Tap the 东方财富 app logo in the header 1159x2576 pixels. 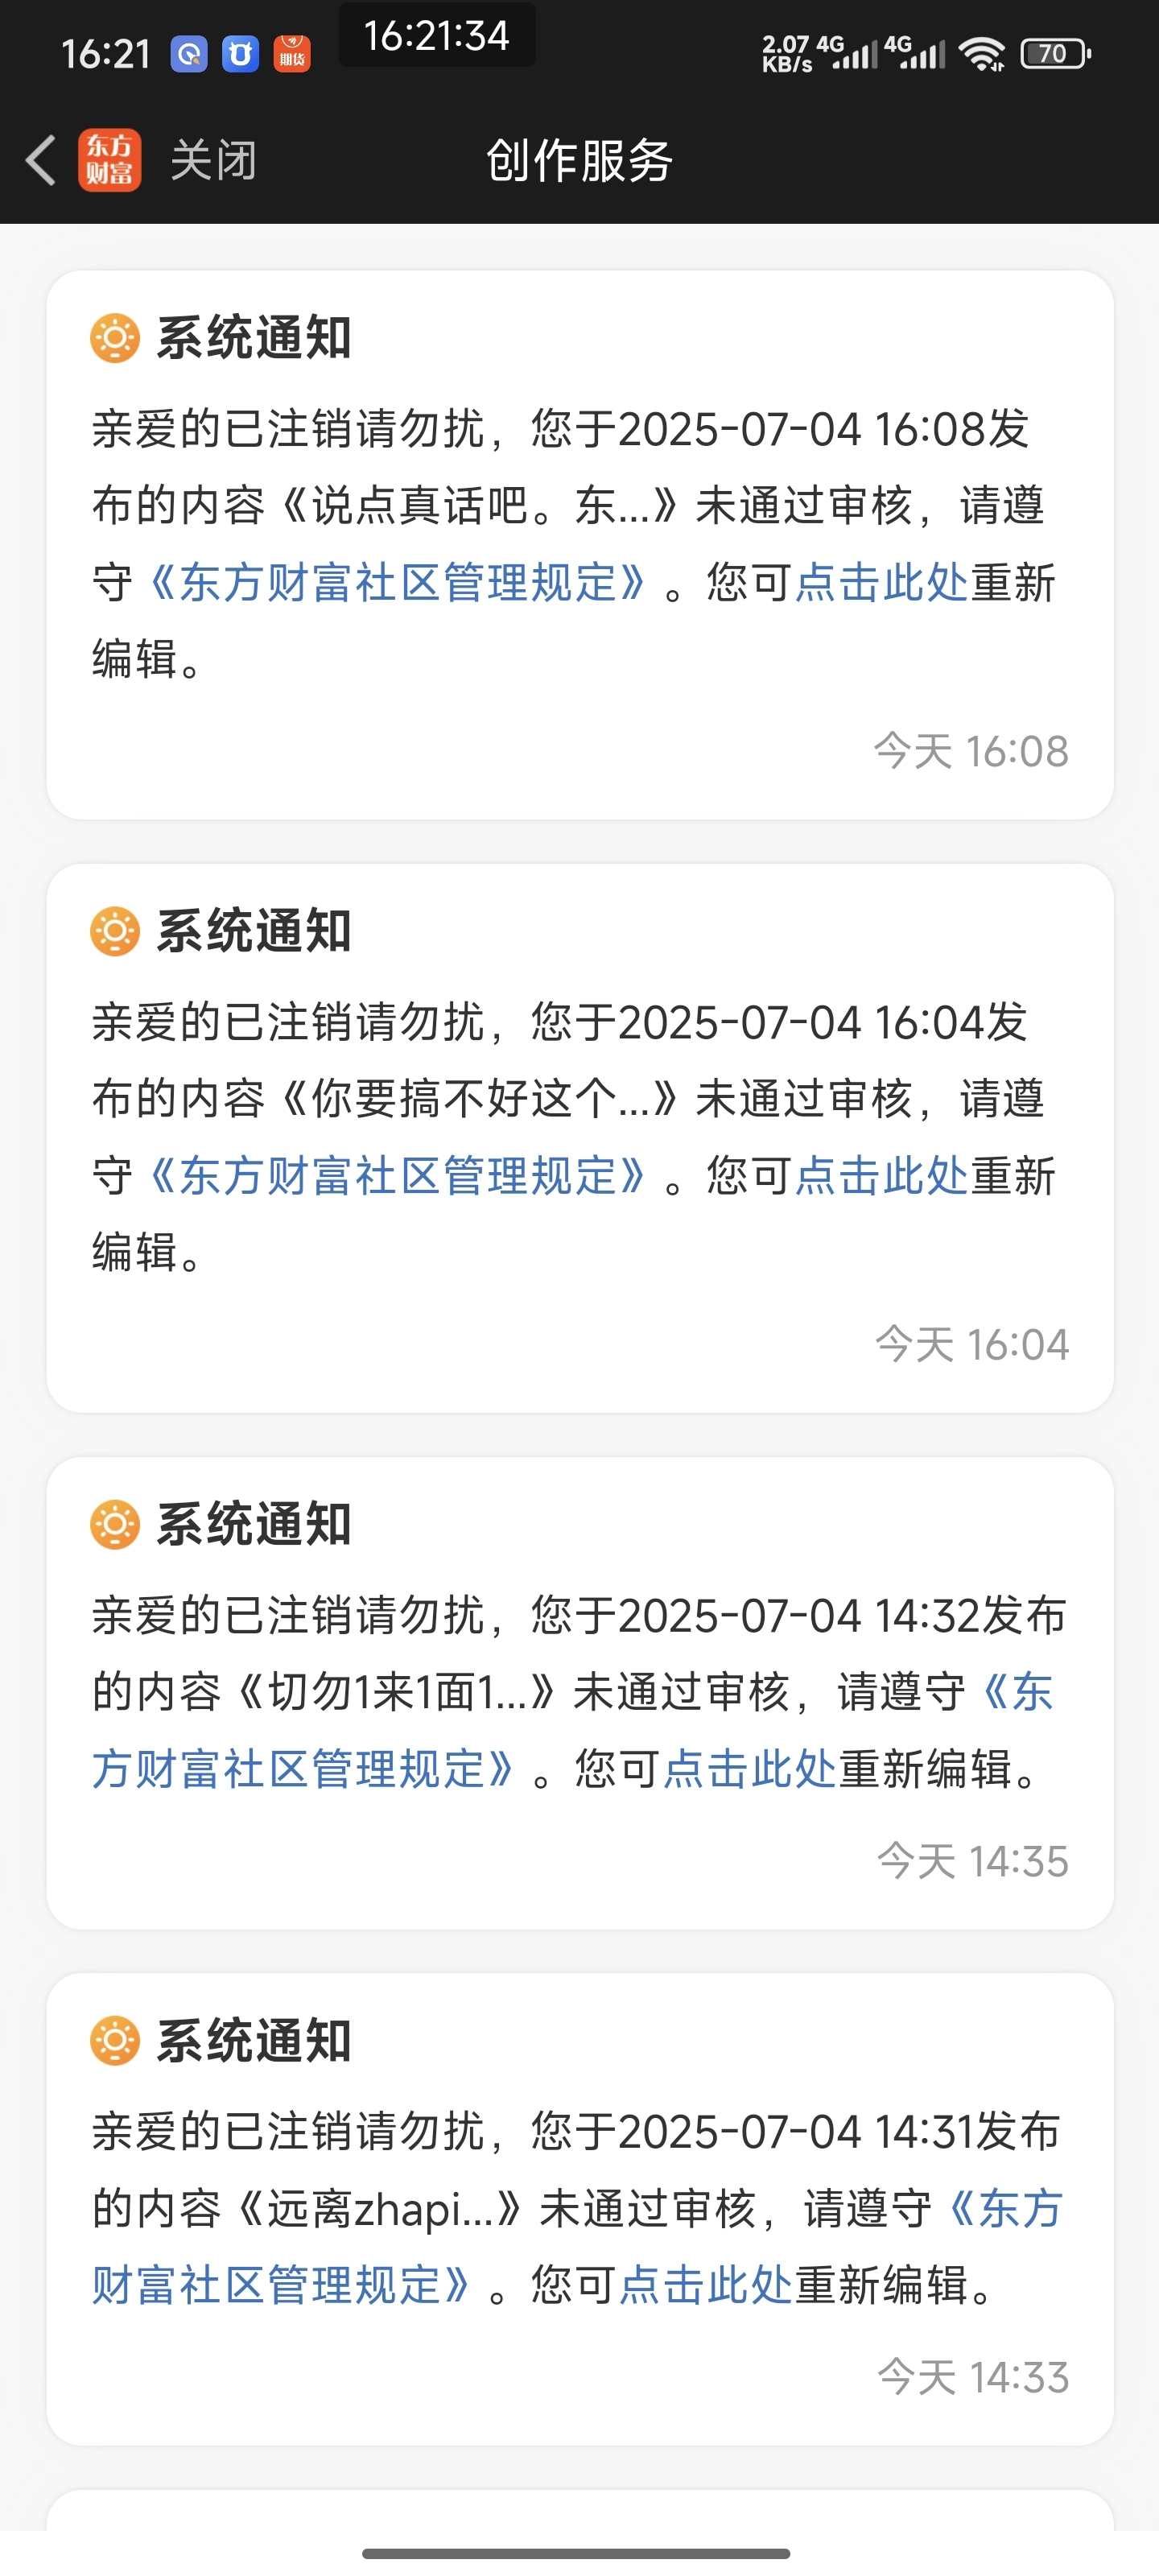coord(109,160)
